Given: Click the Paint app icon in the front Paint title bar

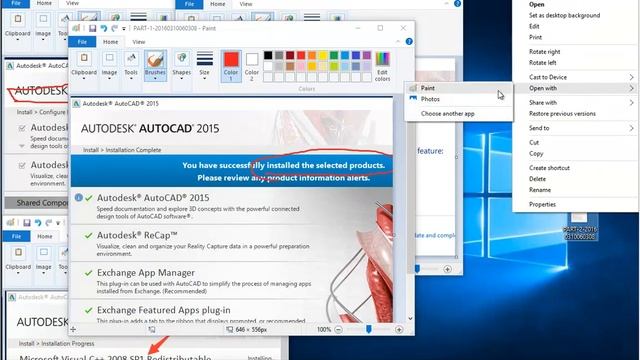Looking at the screenshot, I should [x=76, y=28].
